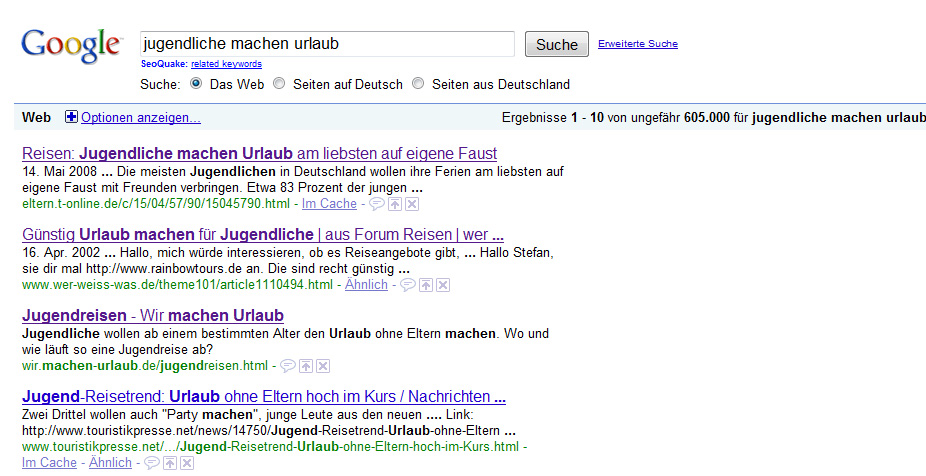Click comment bubble icon for eltern.t-online.de result

pos(377,204)
